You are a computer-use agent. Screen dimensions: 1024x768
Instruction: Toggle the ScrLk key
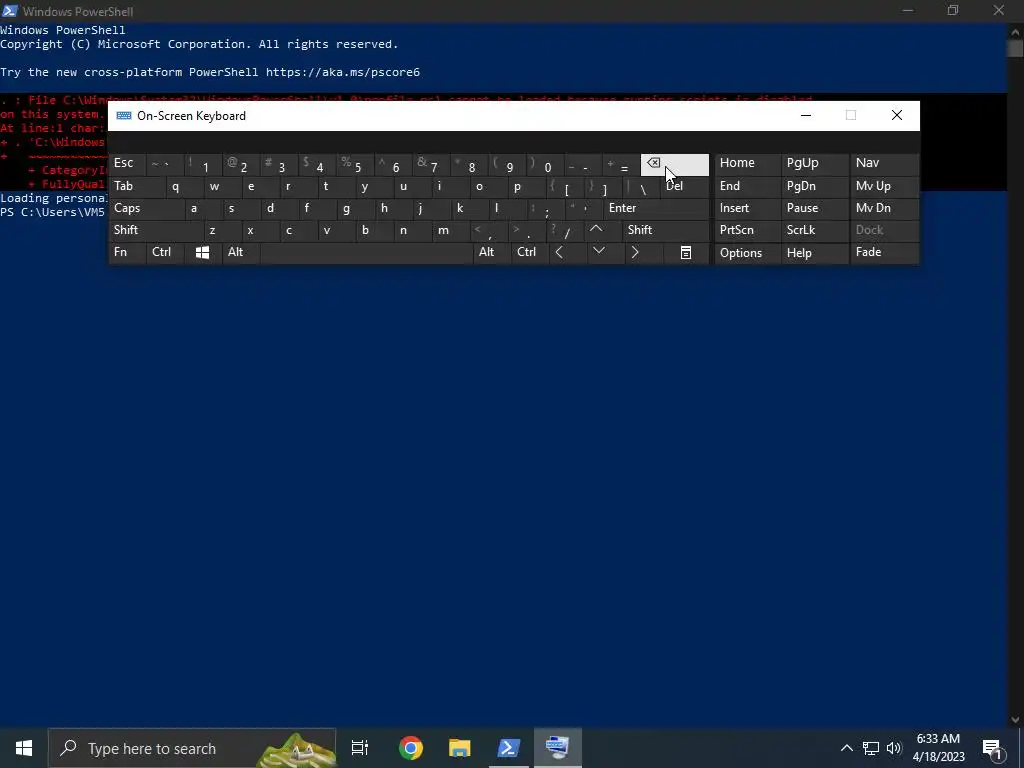[x=814, y=230]
